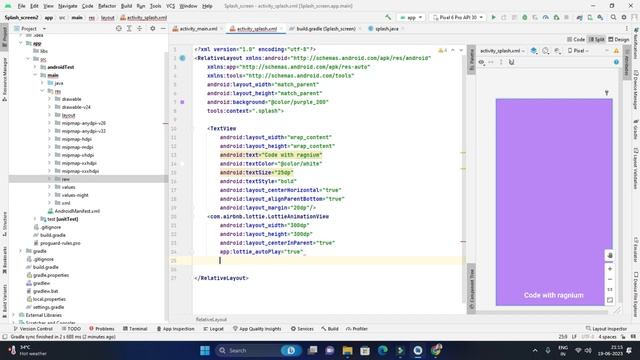Image resolution: width=640 pixels, height=360 pixels.
Task: Open Search Everywhere magnifier icon
Action: 613,18
